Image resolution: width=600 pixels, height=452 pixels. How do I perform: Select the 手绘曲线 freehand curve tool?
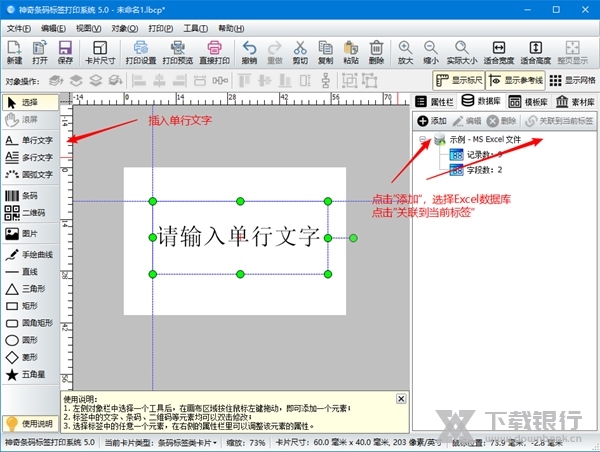pos(29,255)
